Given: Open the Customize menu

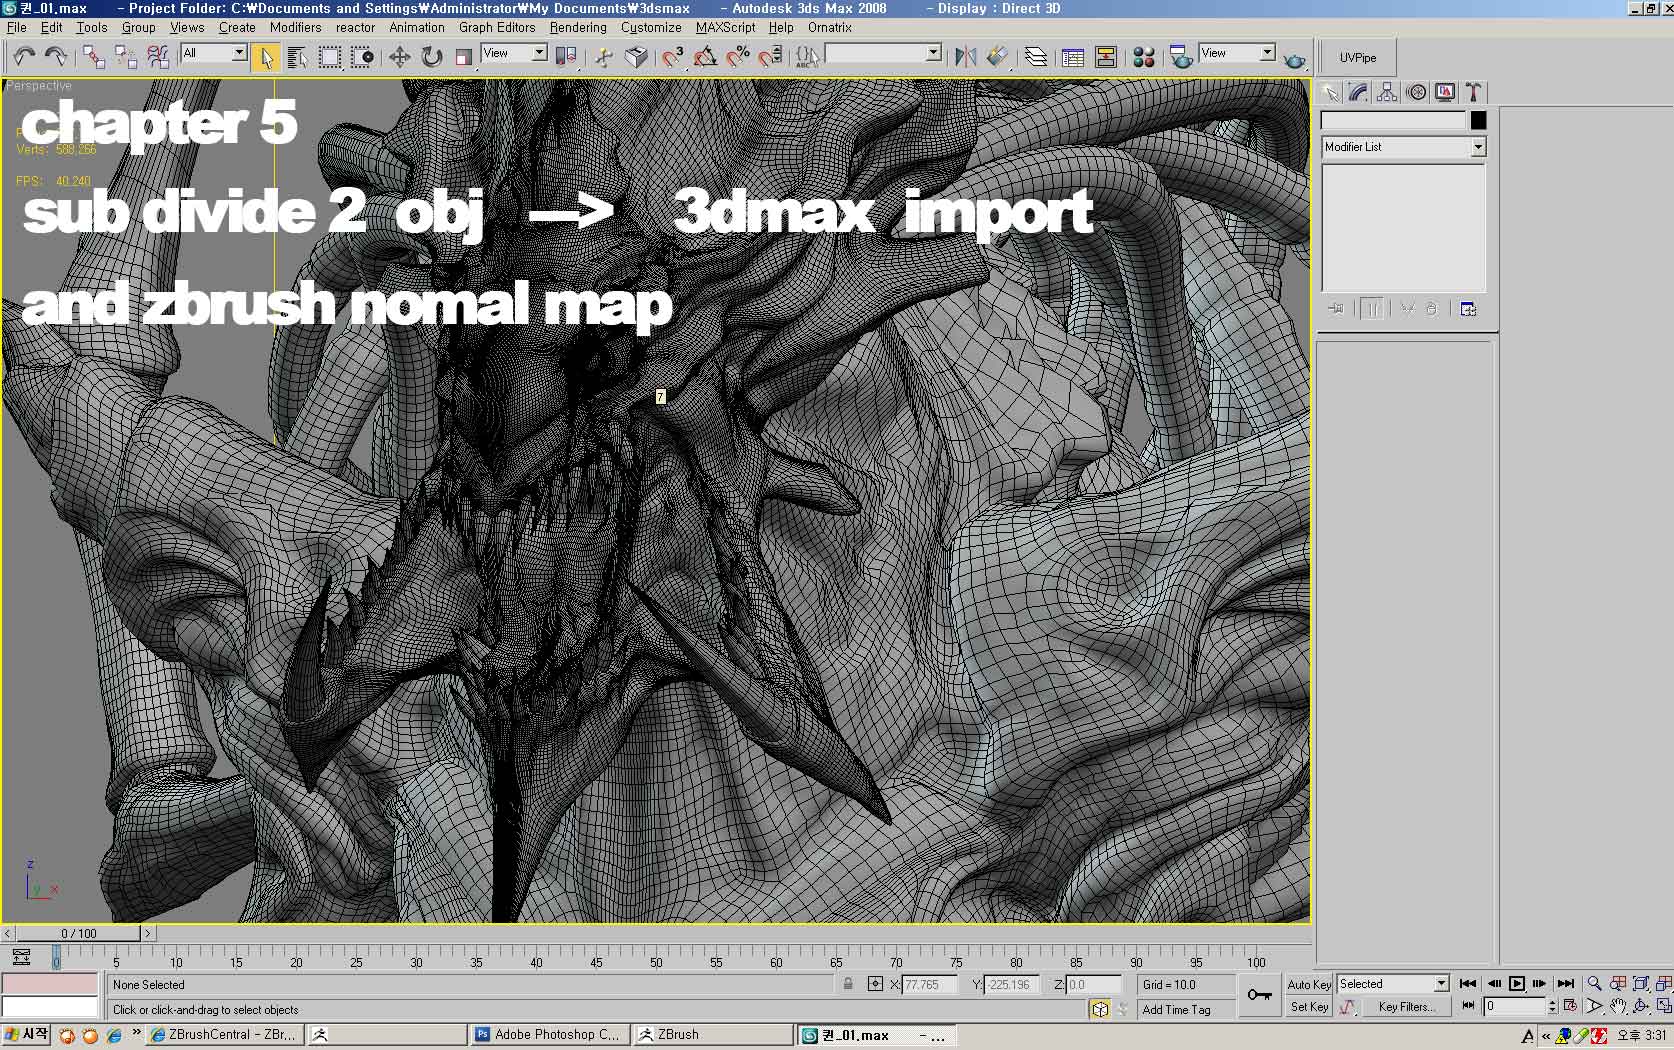Looking at the screenshot, I should click(651, 27).
